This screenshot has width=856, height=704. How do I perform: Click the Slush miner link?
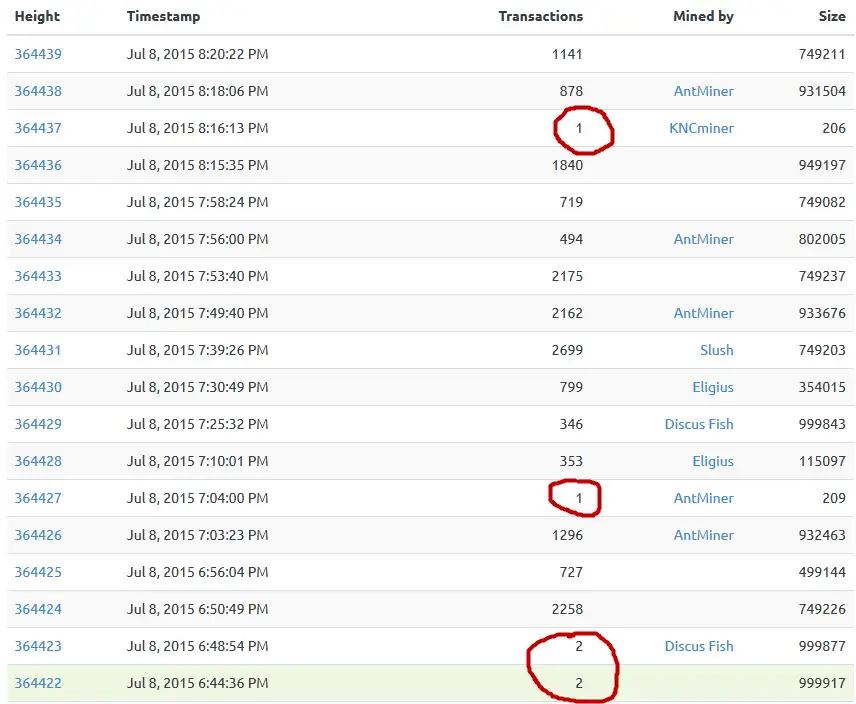716,350
